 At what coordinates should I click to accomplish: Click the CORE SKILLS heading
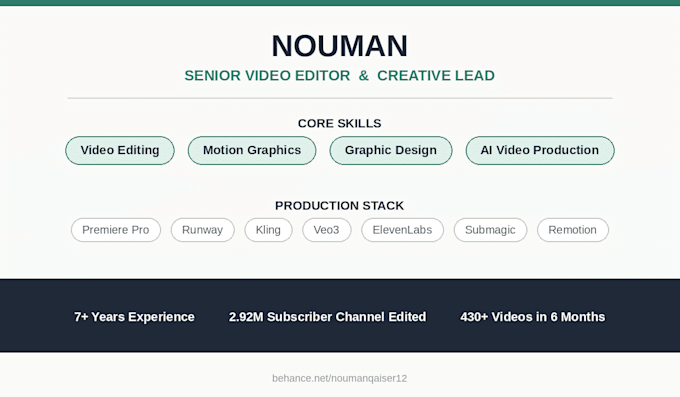click(x=340, y=123)
